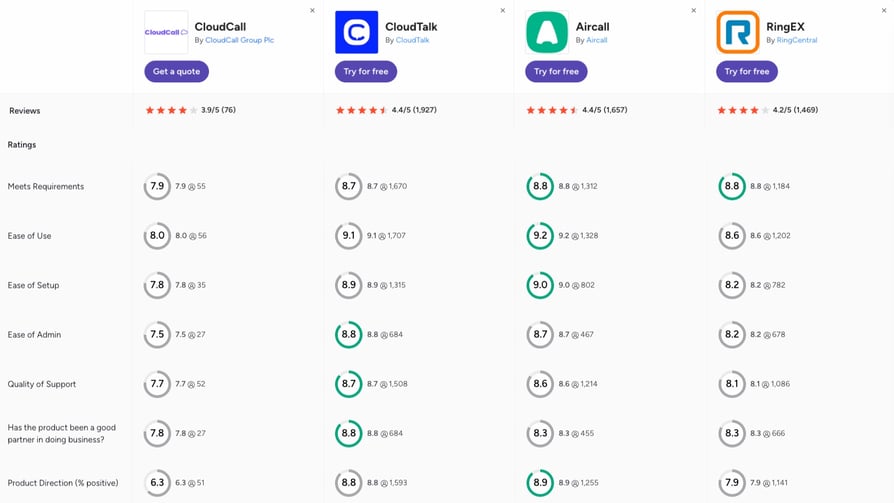
Task: Open the CloudTalk vendor link
Action: (x=412, y=40)
